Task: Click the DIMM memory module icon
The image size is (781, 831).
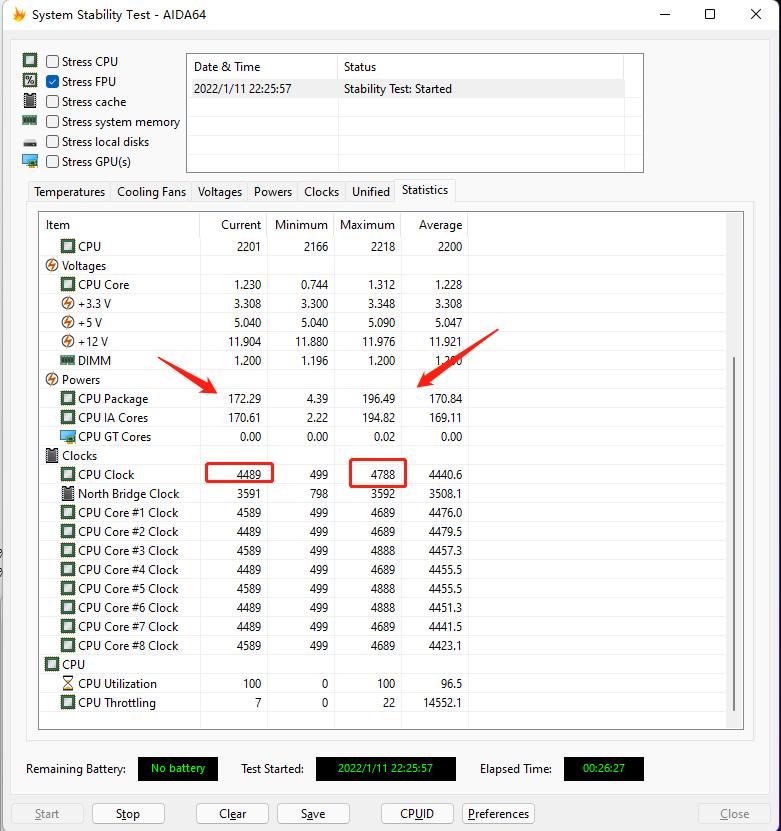Action: 68,360
